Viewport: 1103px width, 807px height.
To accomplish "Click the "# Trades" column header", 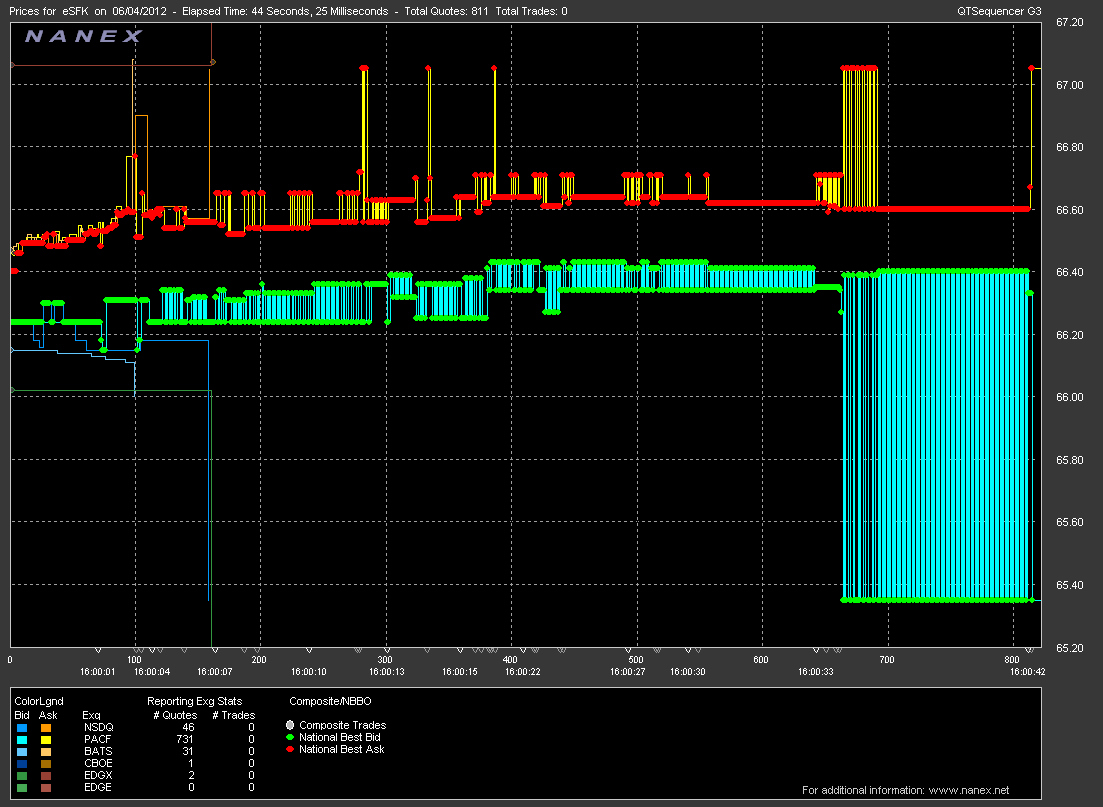I will click(234, 715).
